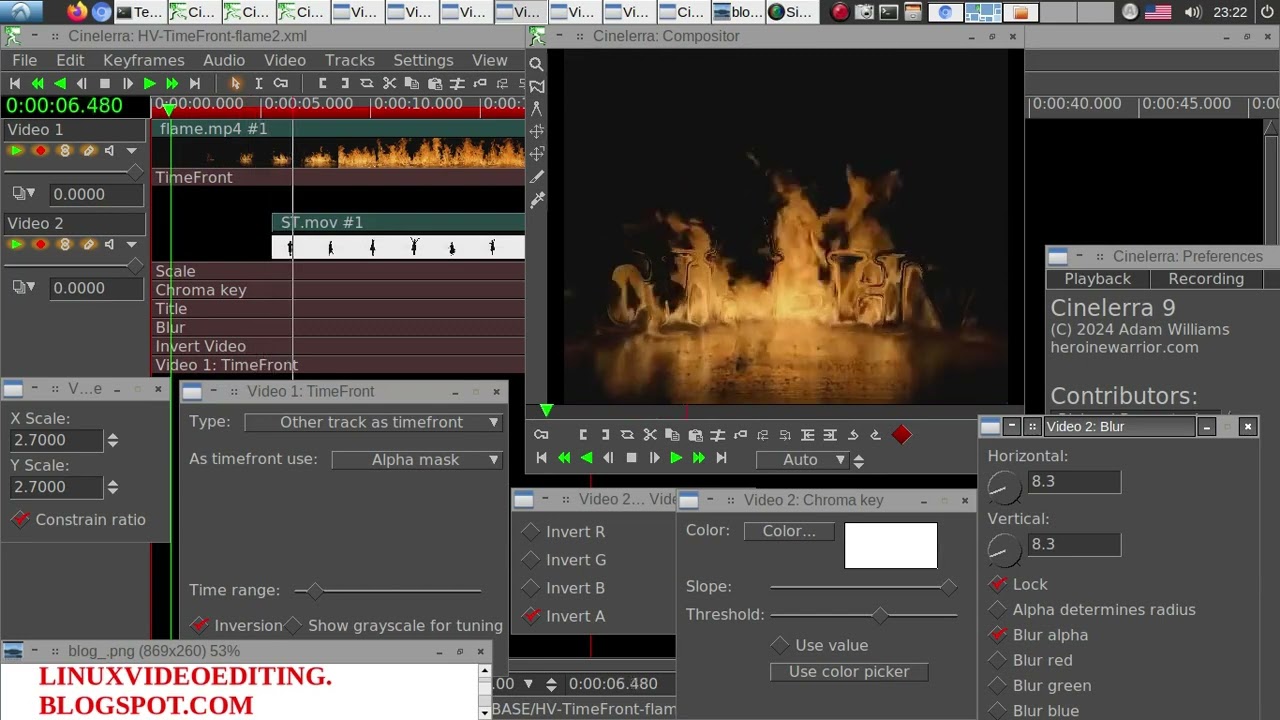
Task: Switch to the Playback tab in Preferences
Action: click(x=1098, y=279)
